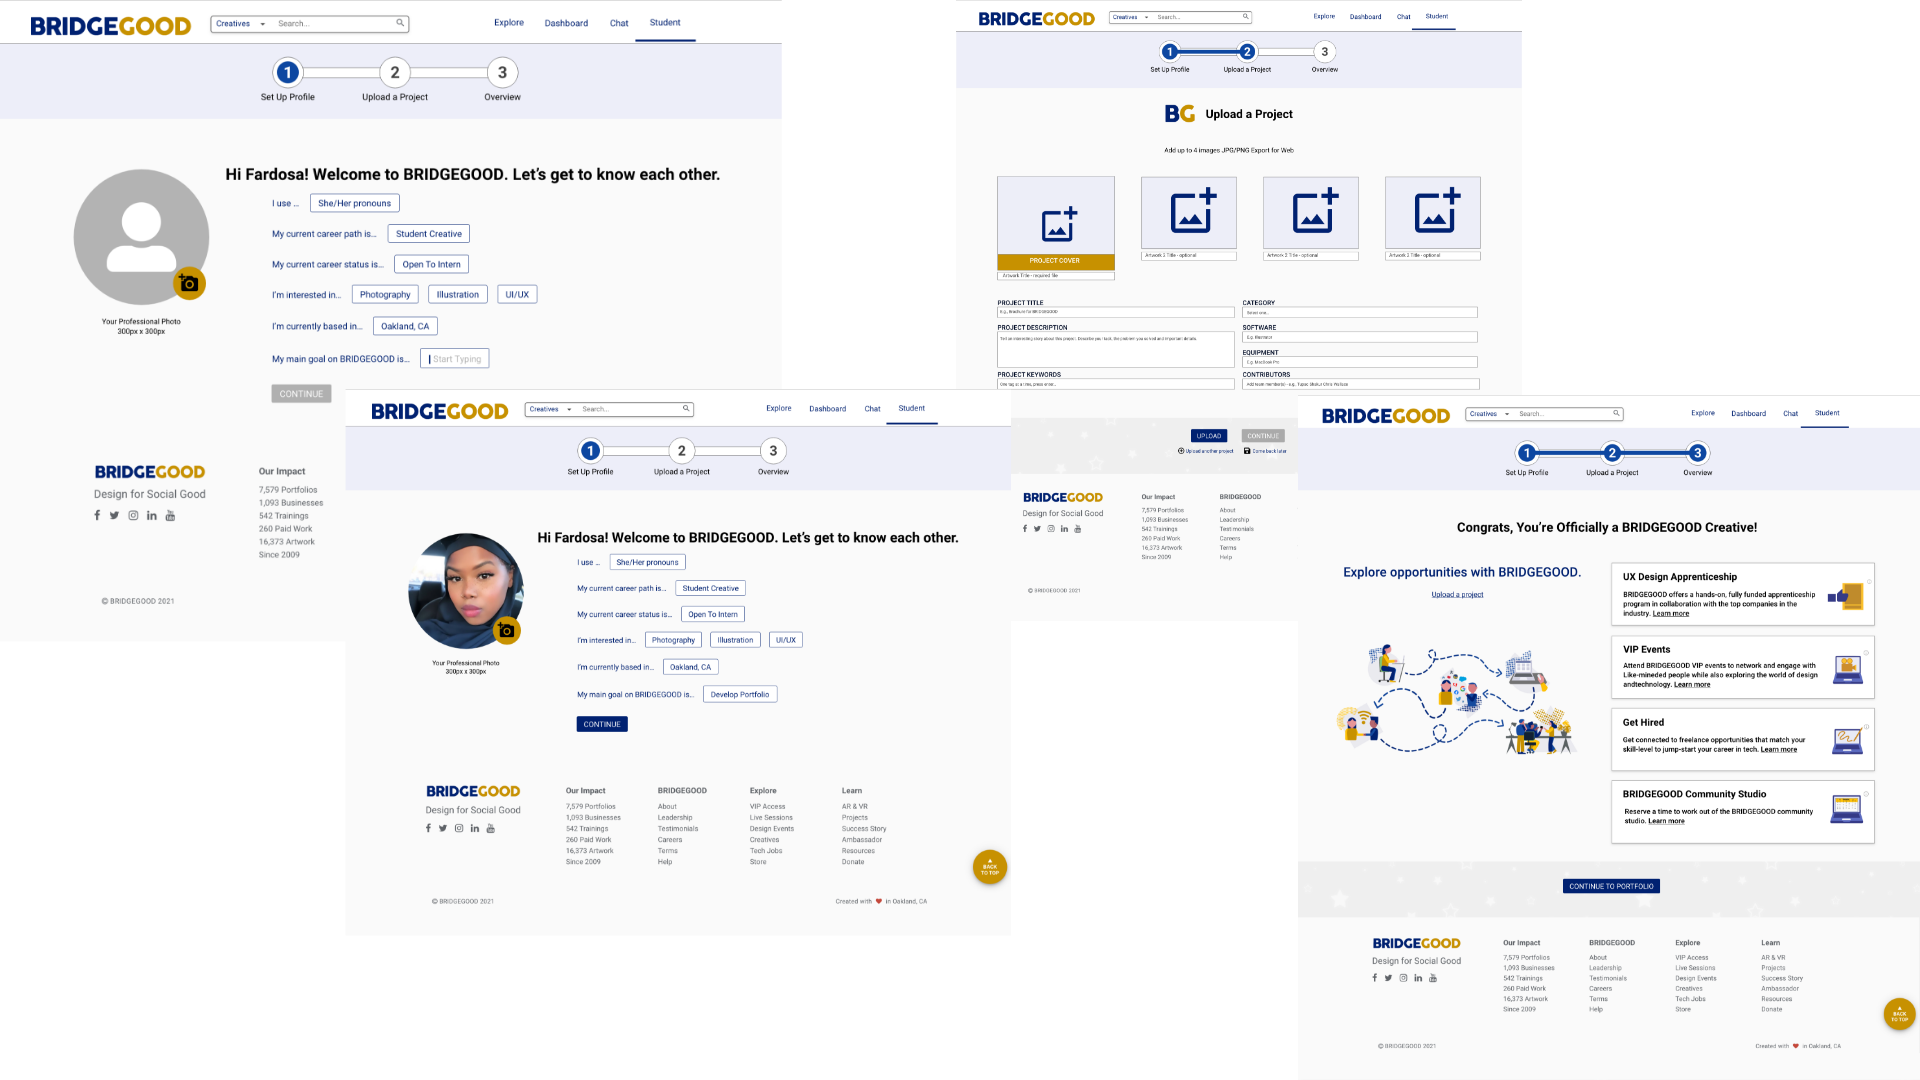Click the search magnifier in the Congrats screen header
Screen dimensions: 1920x1080
click(1616, 413)
